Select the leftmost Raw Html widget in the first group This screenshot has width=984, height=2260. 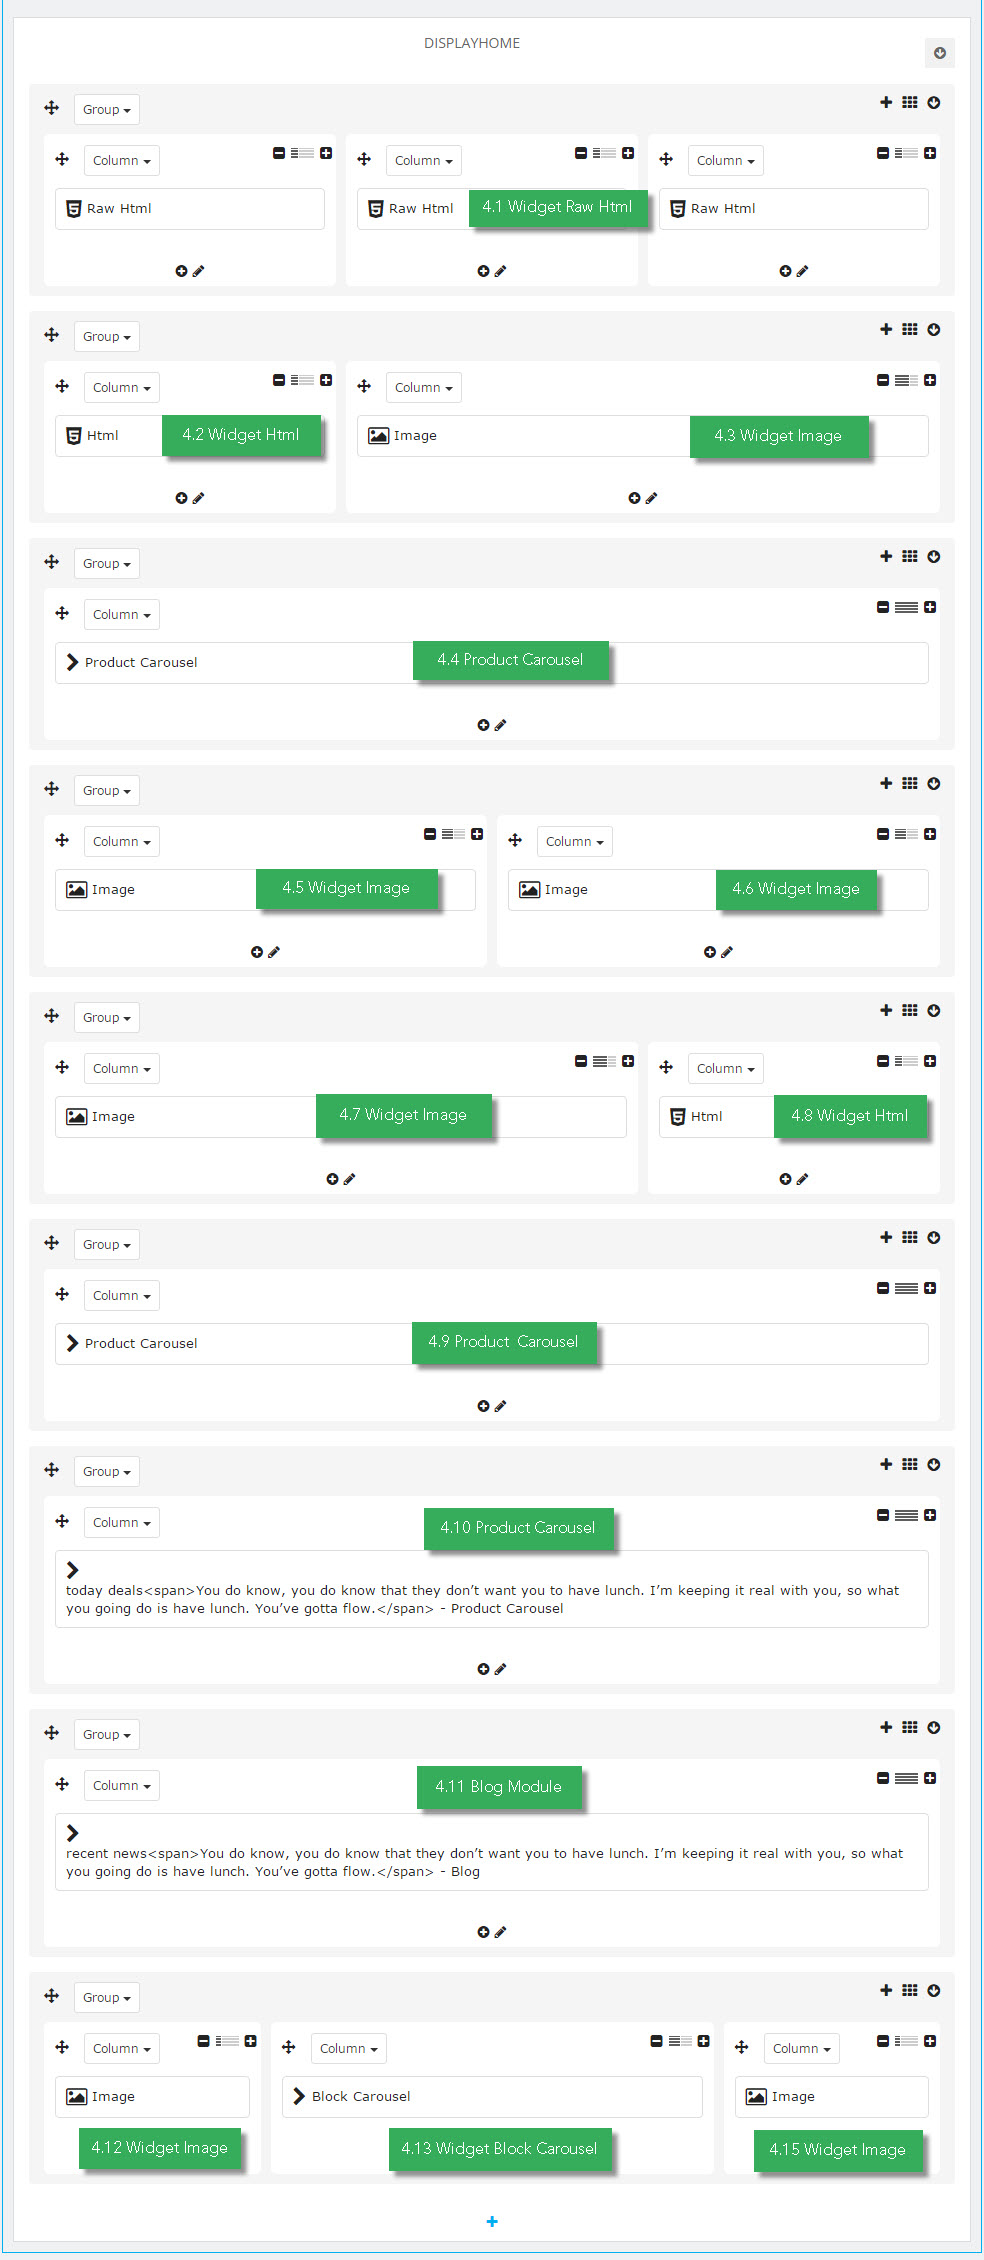pyautogui.click(x=190, y=208)
